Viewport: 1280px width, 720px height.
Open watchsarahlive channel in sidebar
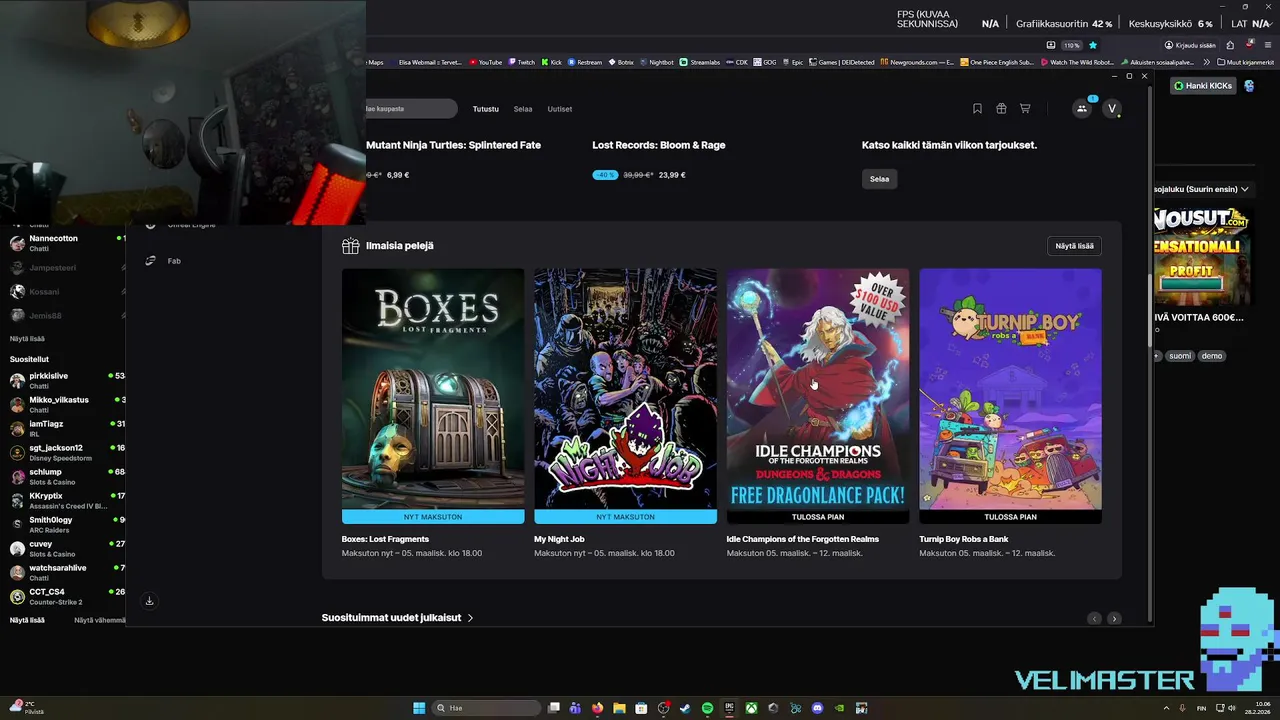pyautogui.click(x=66, y=572)
